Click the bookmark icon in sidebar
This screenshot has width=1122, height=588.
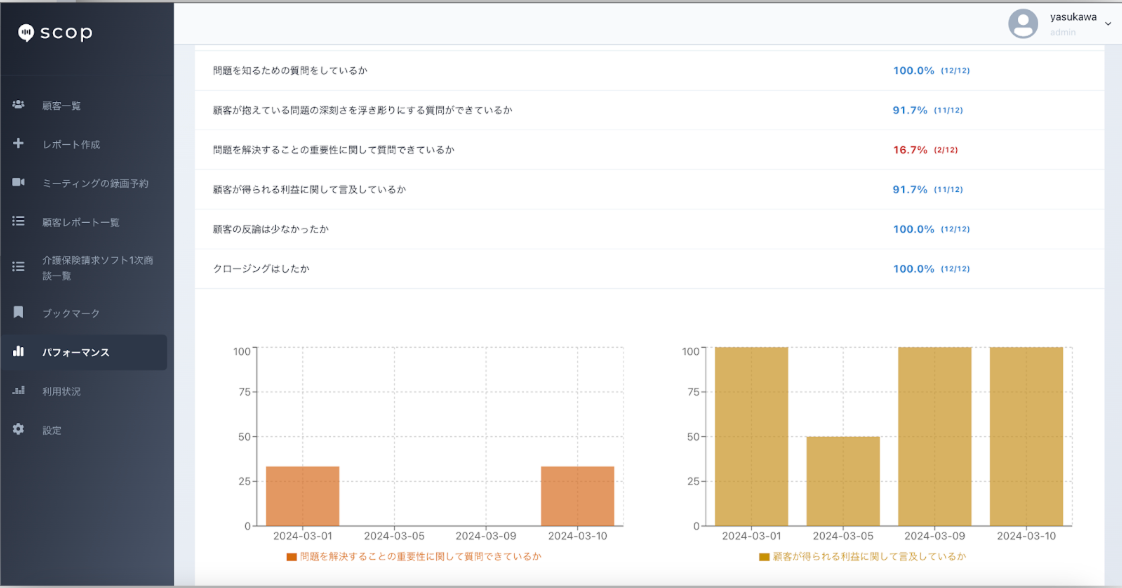click(x=18, y=313)
